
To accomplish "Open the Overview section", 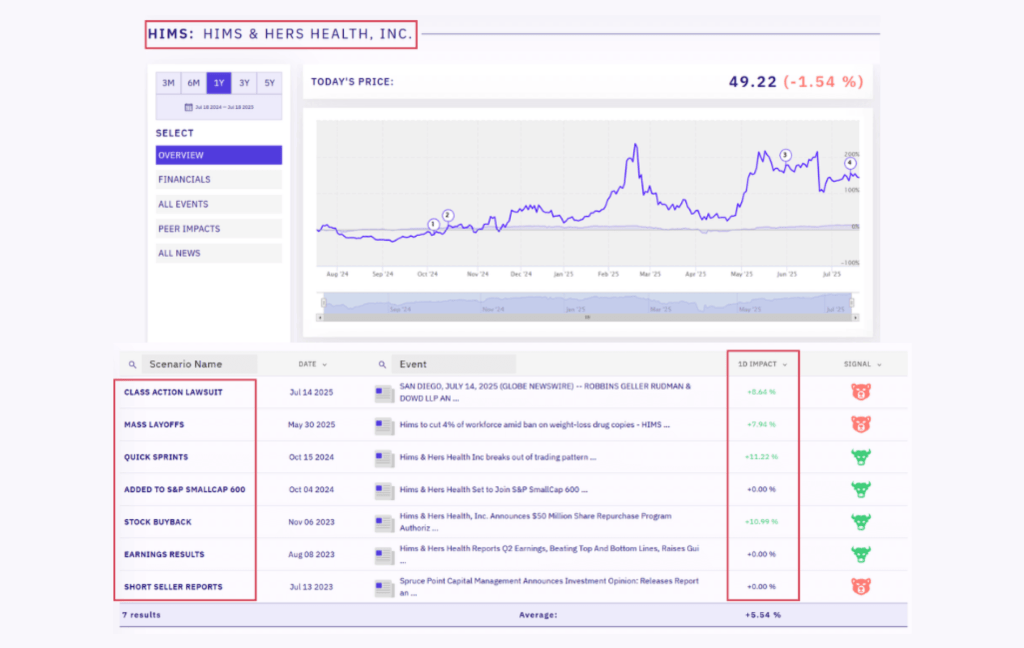I will [219, 155].
